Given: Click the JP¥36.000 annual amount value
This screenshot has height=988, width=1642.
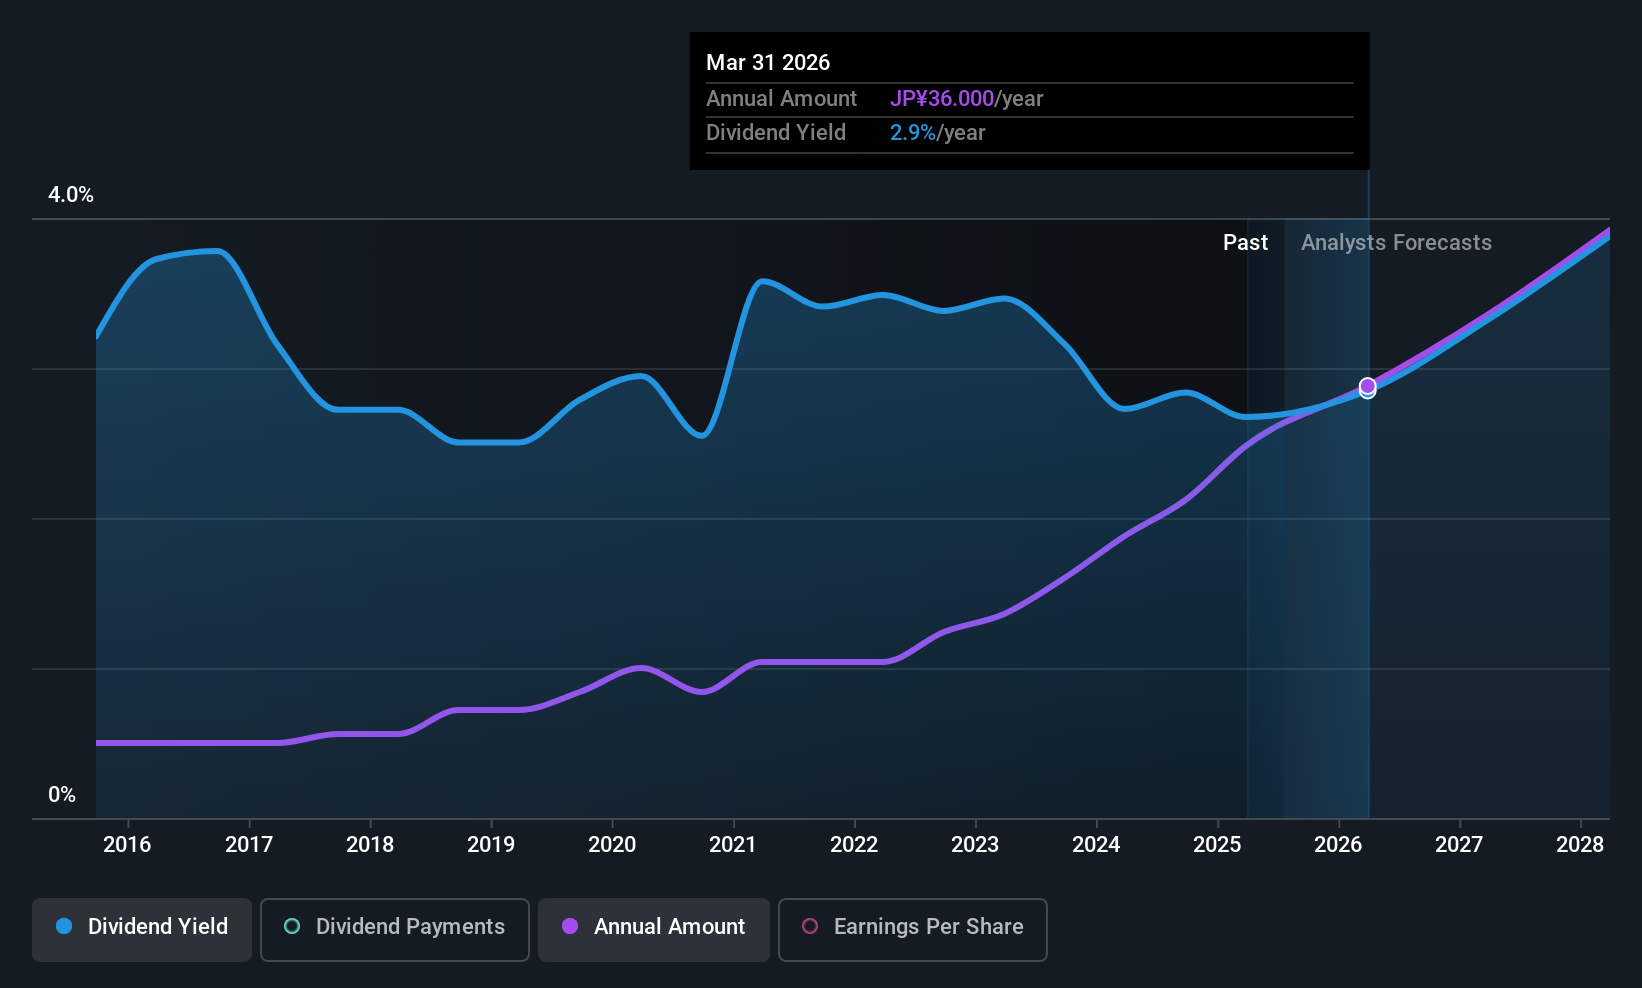Looking at the screenshot, I should pyautogui.click(x=942, y=99).
